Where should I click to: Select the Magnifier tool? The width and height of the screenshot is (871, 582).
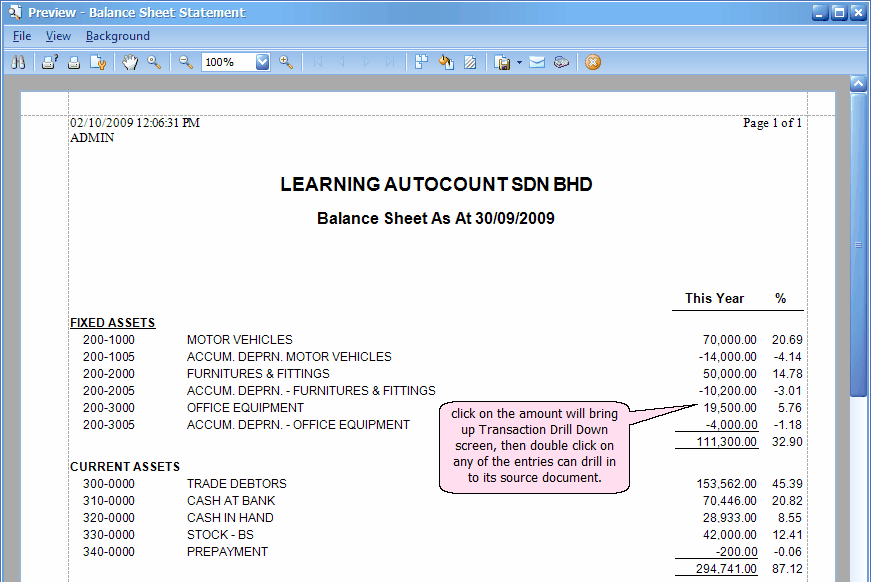(x=154, y=62)
